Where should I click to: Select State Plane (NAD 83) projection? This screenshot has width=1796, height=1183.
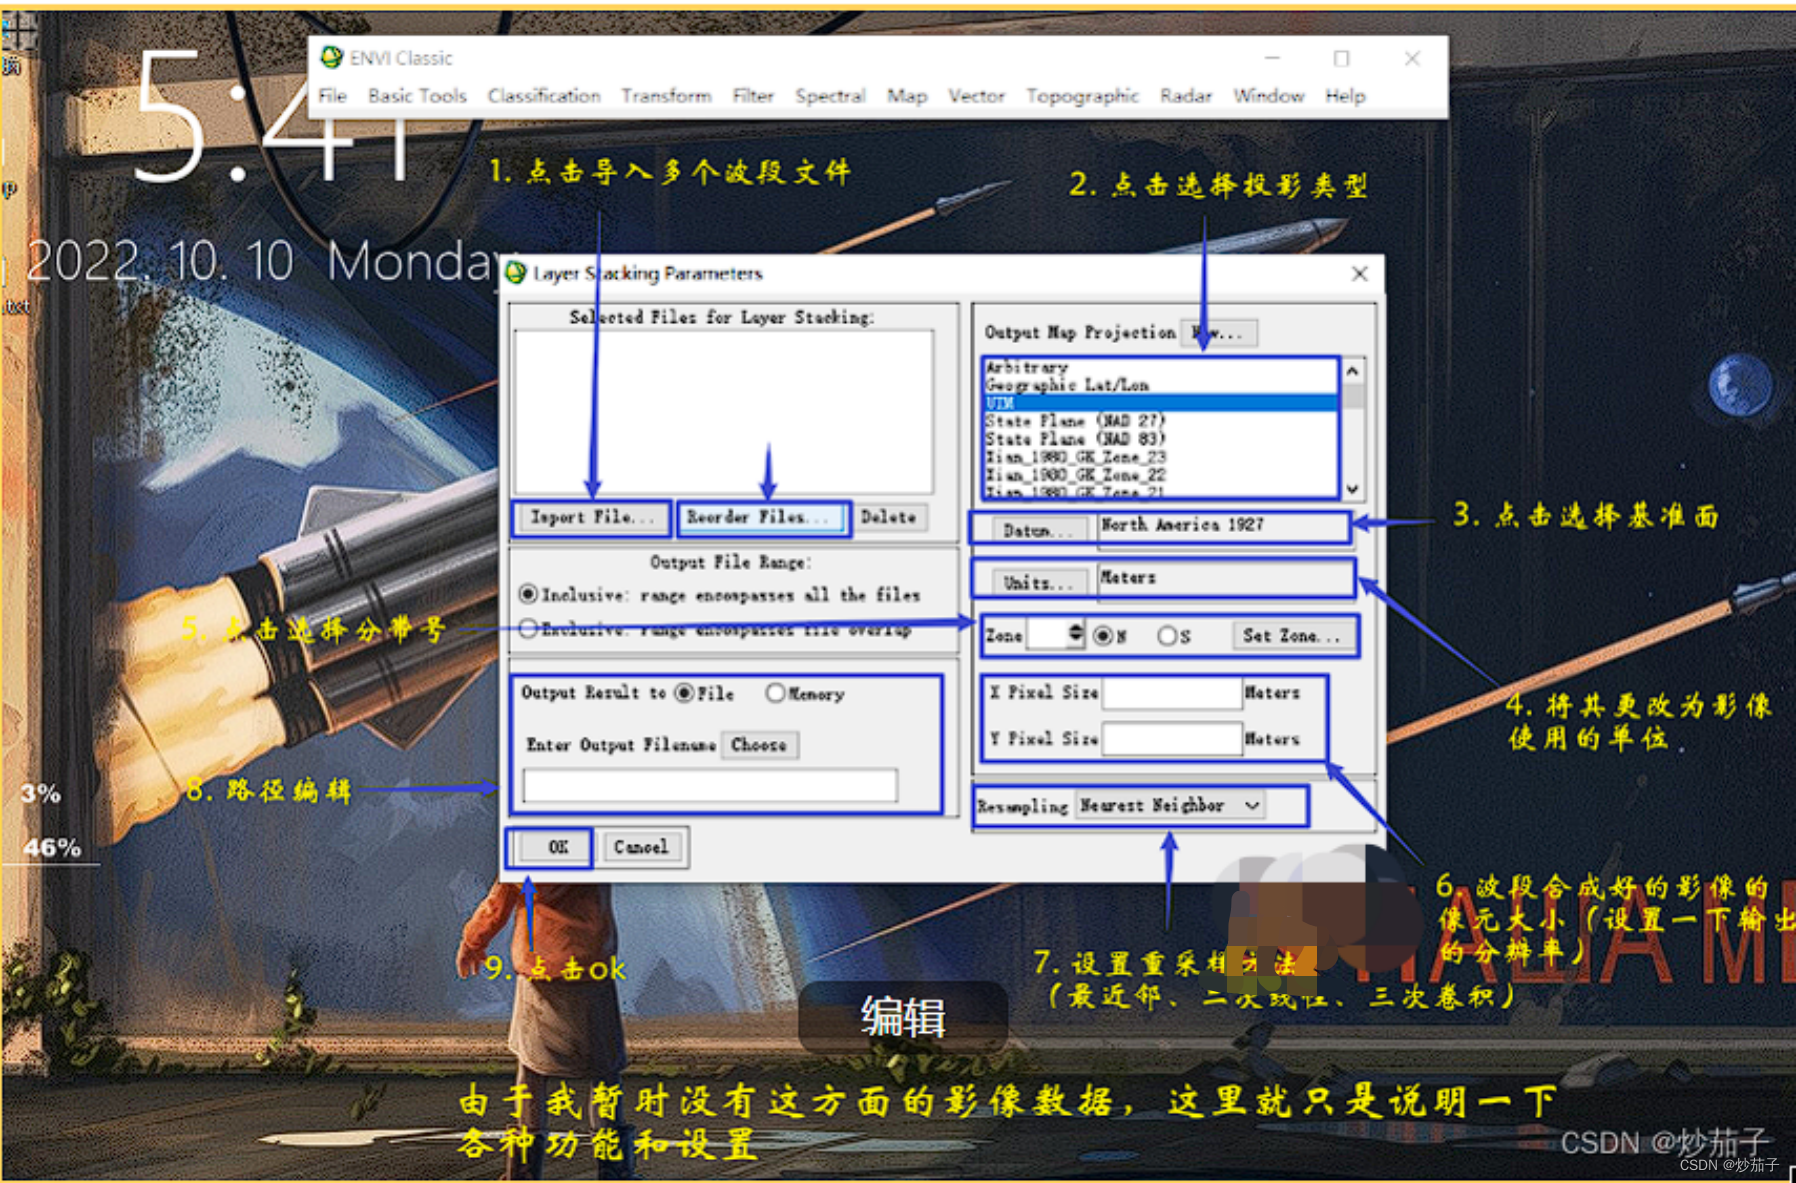pos(1160,439)
